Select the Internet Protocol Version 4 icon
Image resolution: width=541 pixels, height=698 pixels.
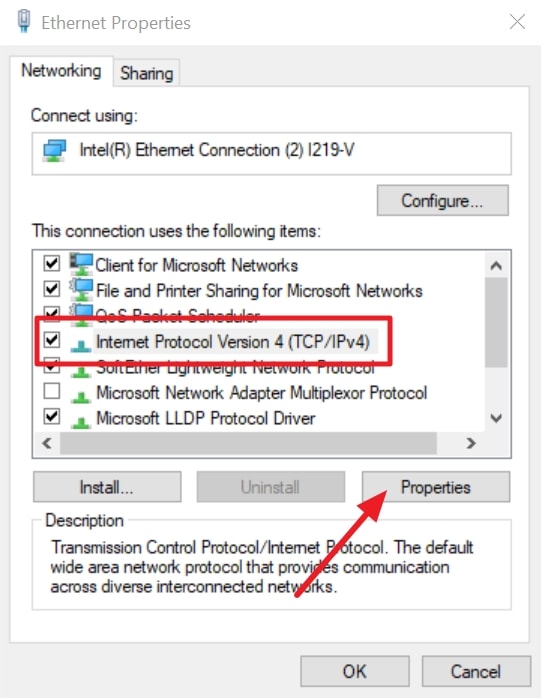pyautogui.click(x=81, y=345)
